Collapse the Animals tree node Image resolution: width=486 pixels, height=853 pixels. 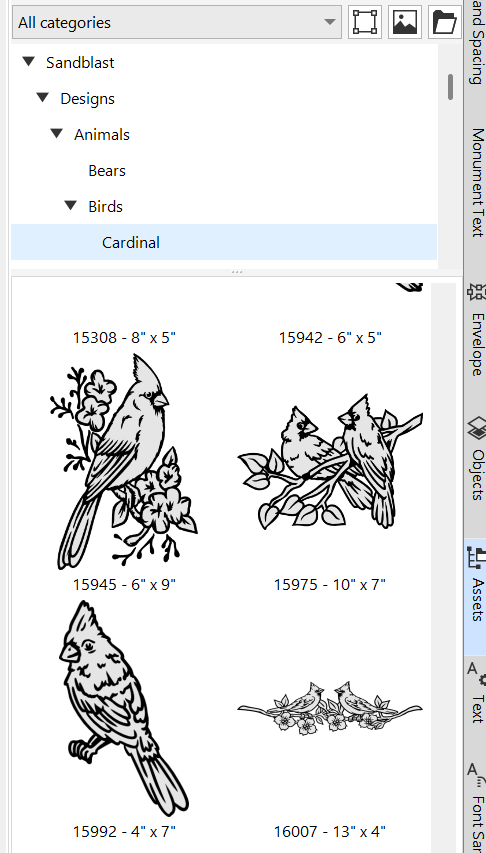click(57, 134)
